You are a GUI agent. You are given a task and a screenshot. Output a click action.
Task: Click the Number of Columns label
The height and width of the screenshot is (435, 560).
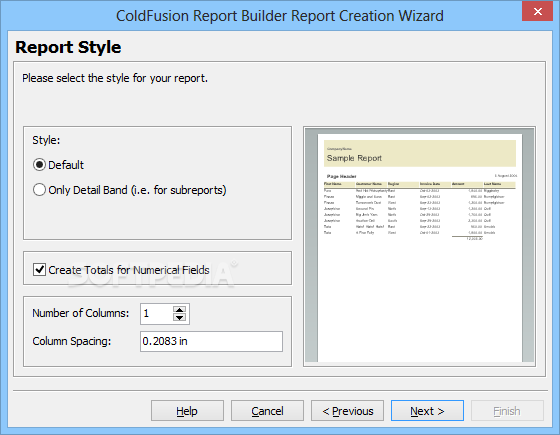pos(81,313)
